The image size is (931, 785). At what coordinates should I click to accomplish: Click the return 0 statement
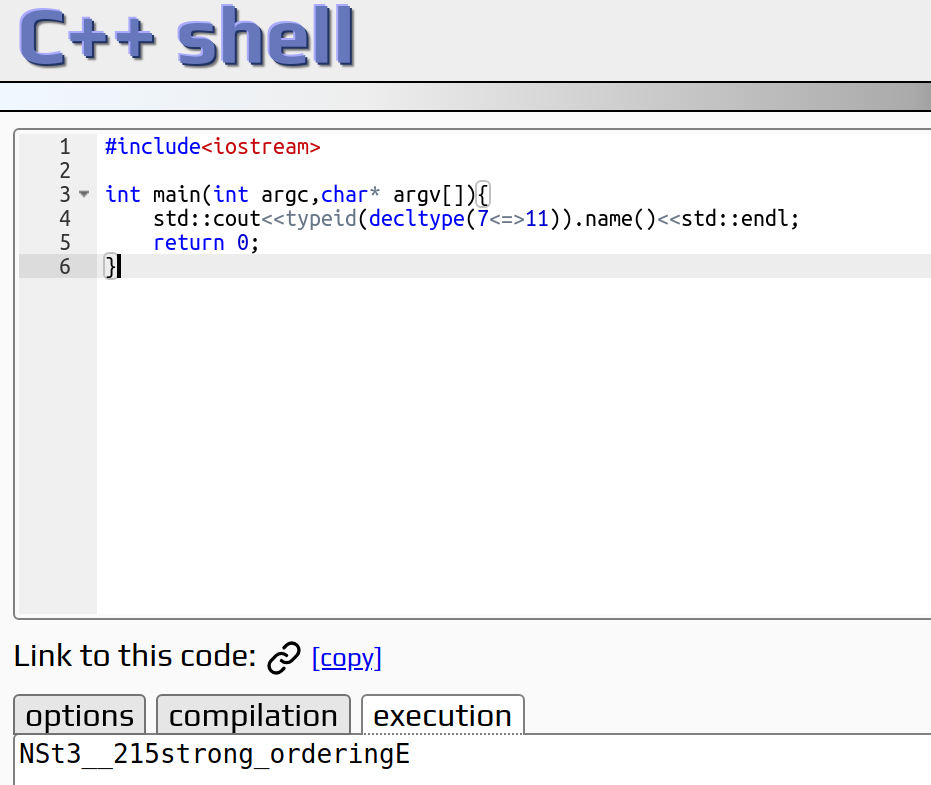pos(206,242)
